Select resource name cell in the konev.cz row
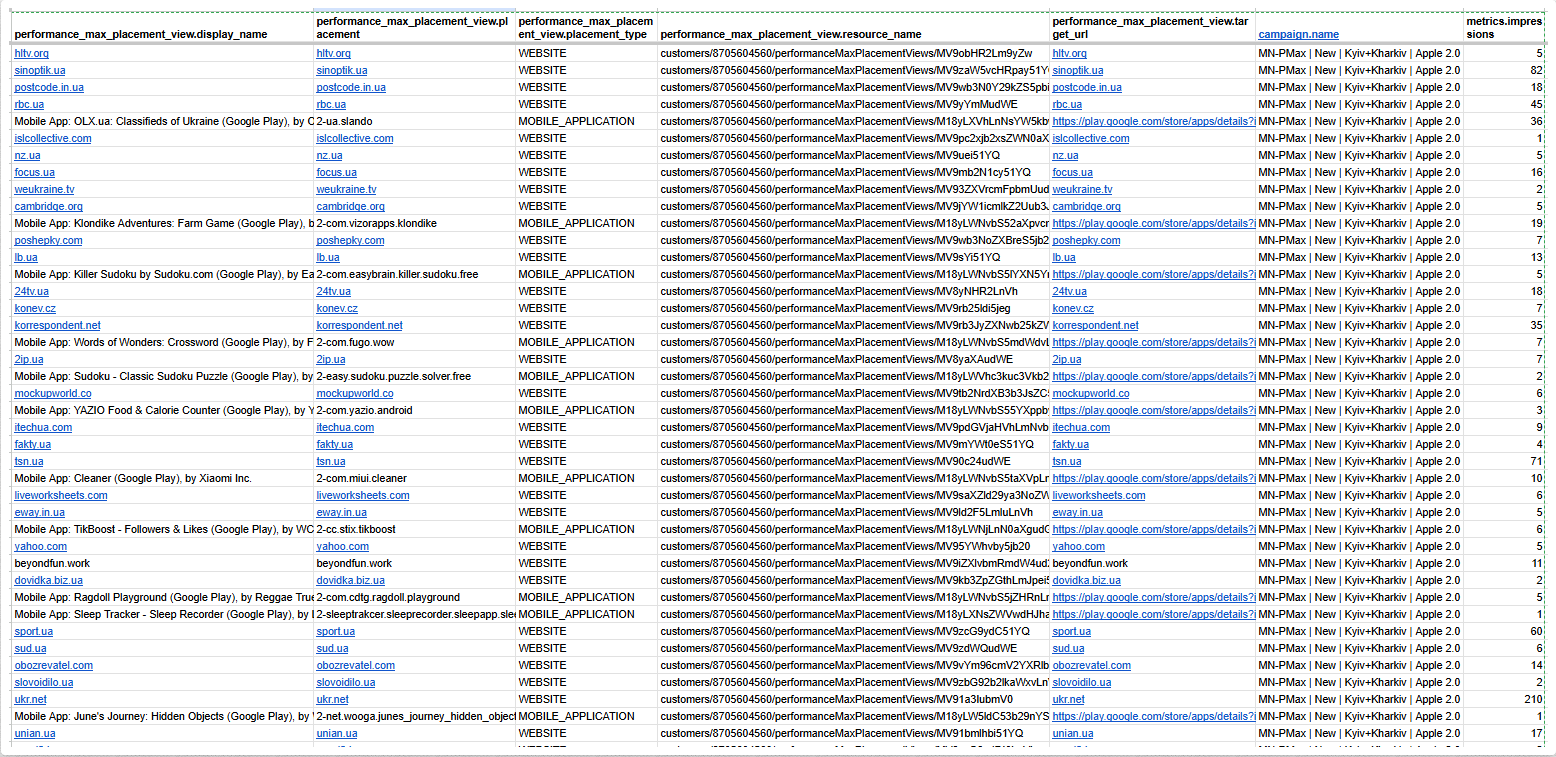 853,308
